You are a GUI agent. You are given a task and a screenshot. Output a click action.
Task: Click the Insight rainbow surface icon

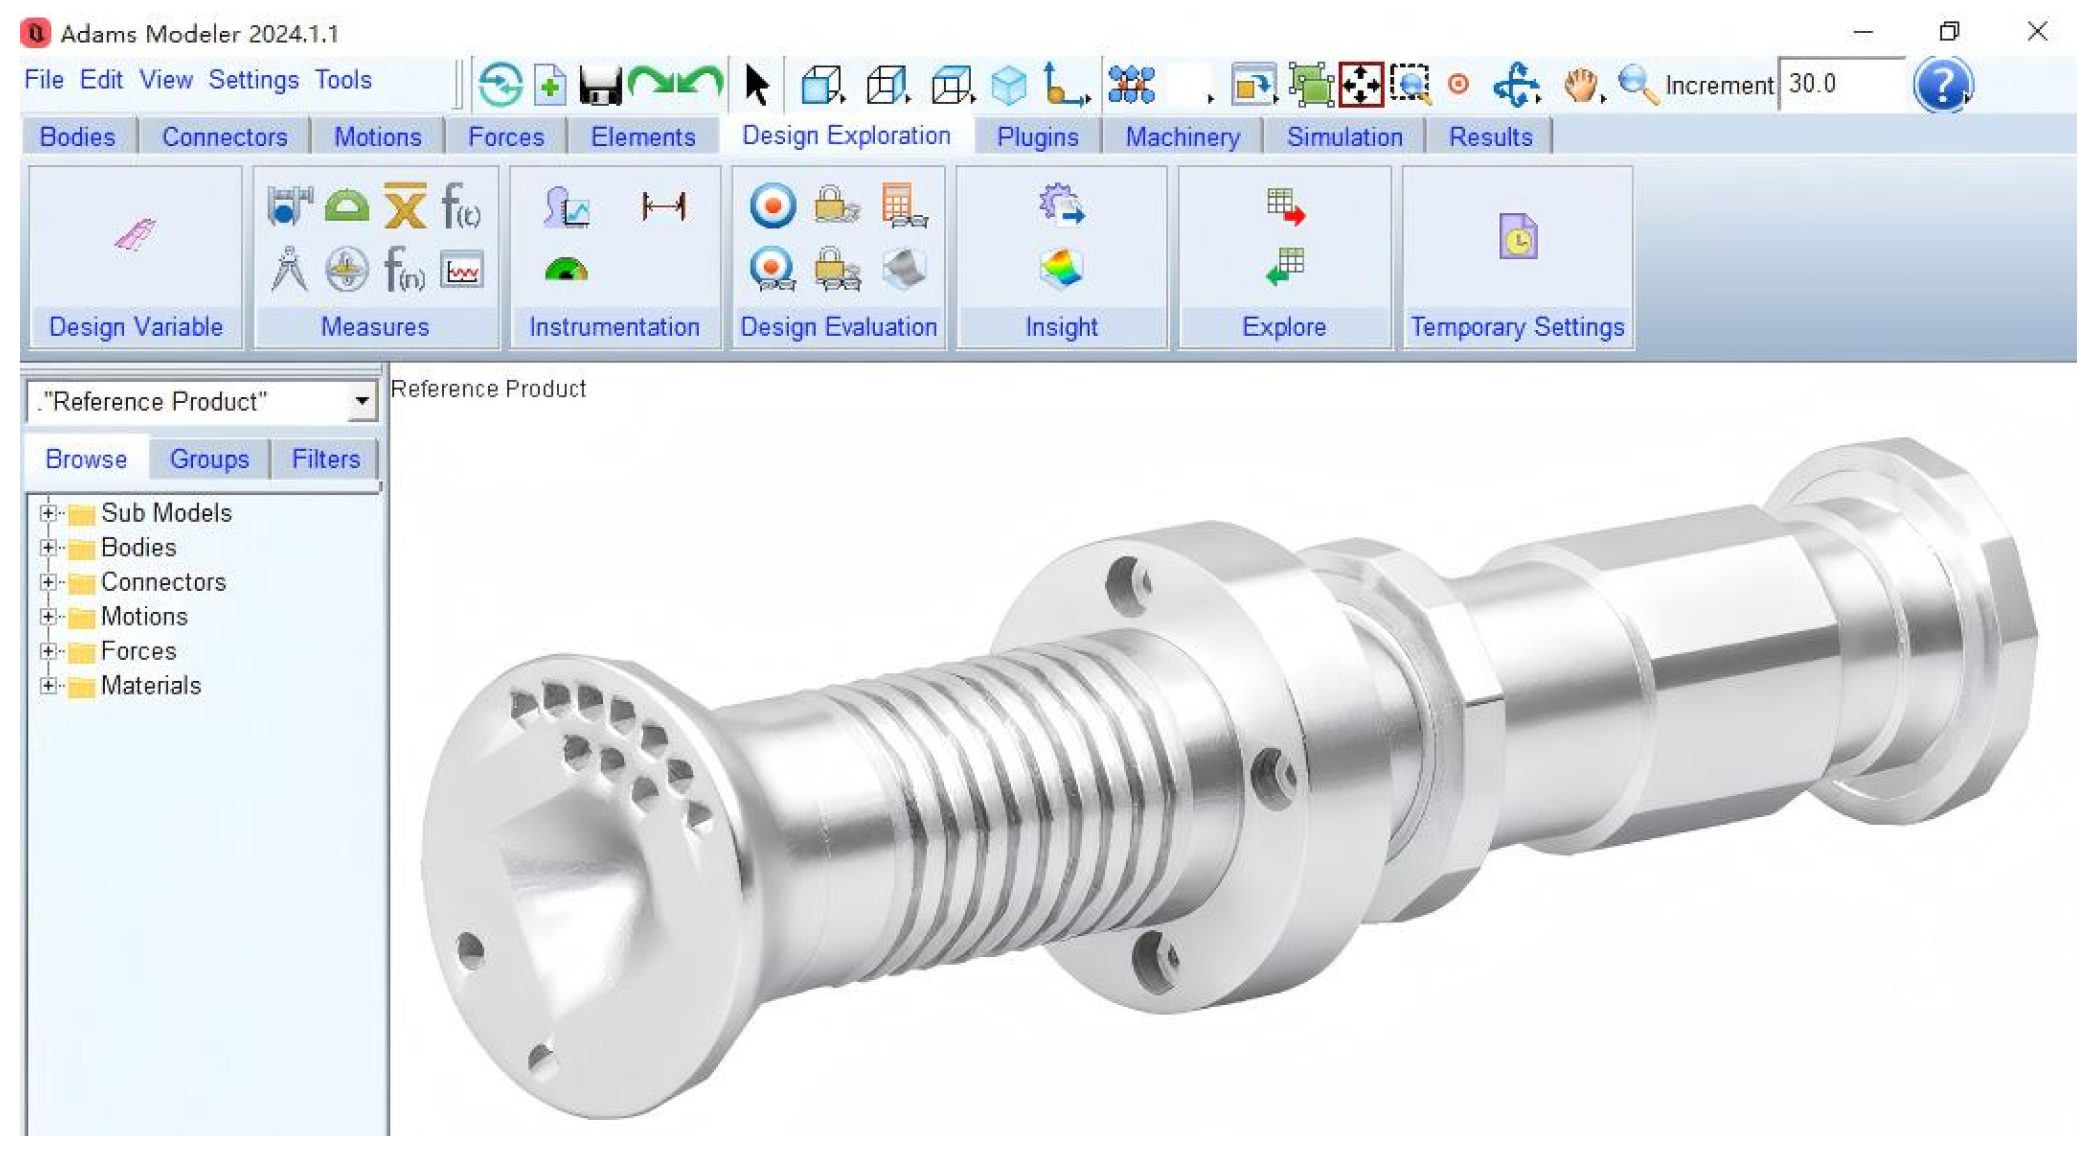[1061, 268]
